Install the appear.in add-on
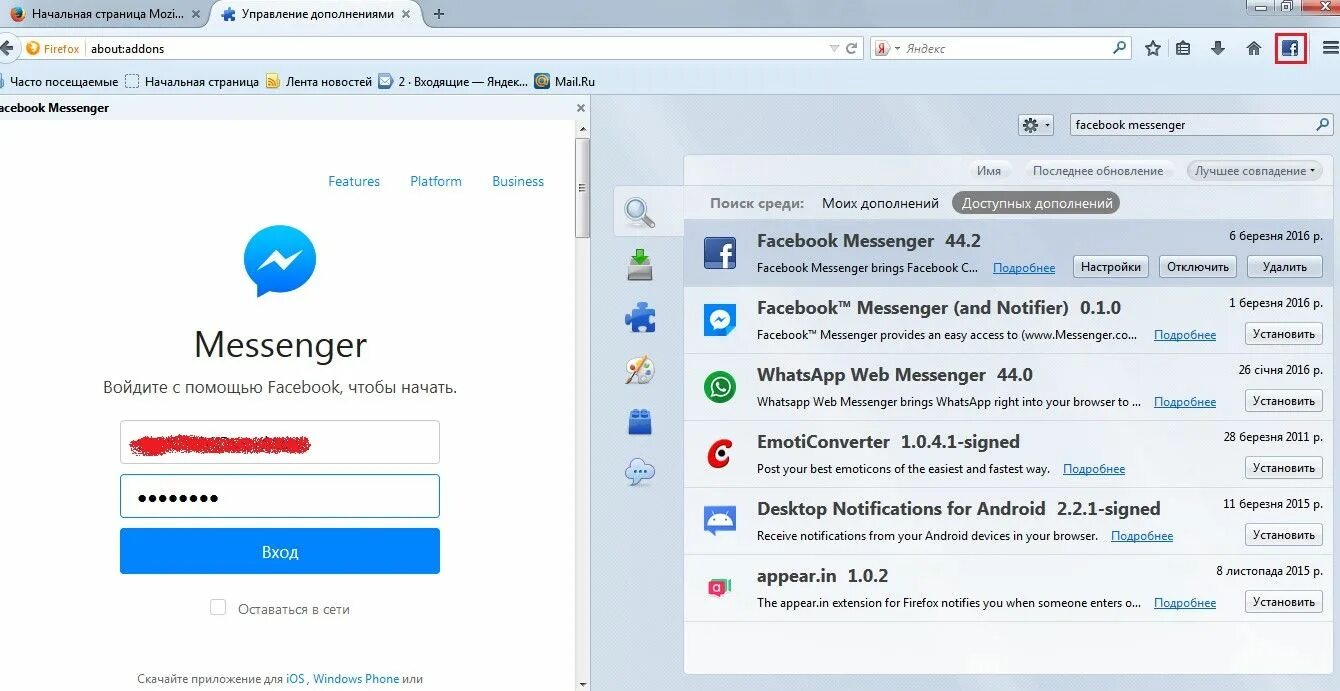The width and height of the screenshot is (1340, 691). (1284, 602)
